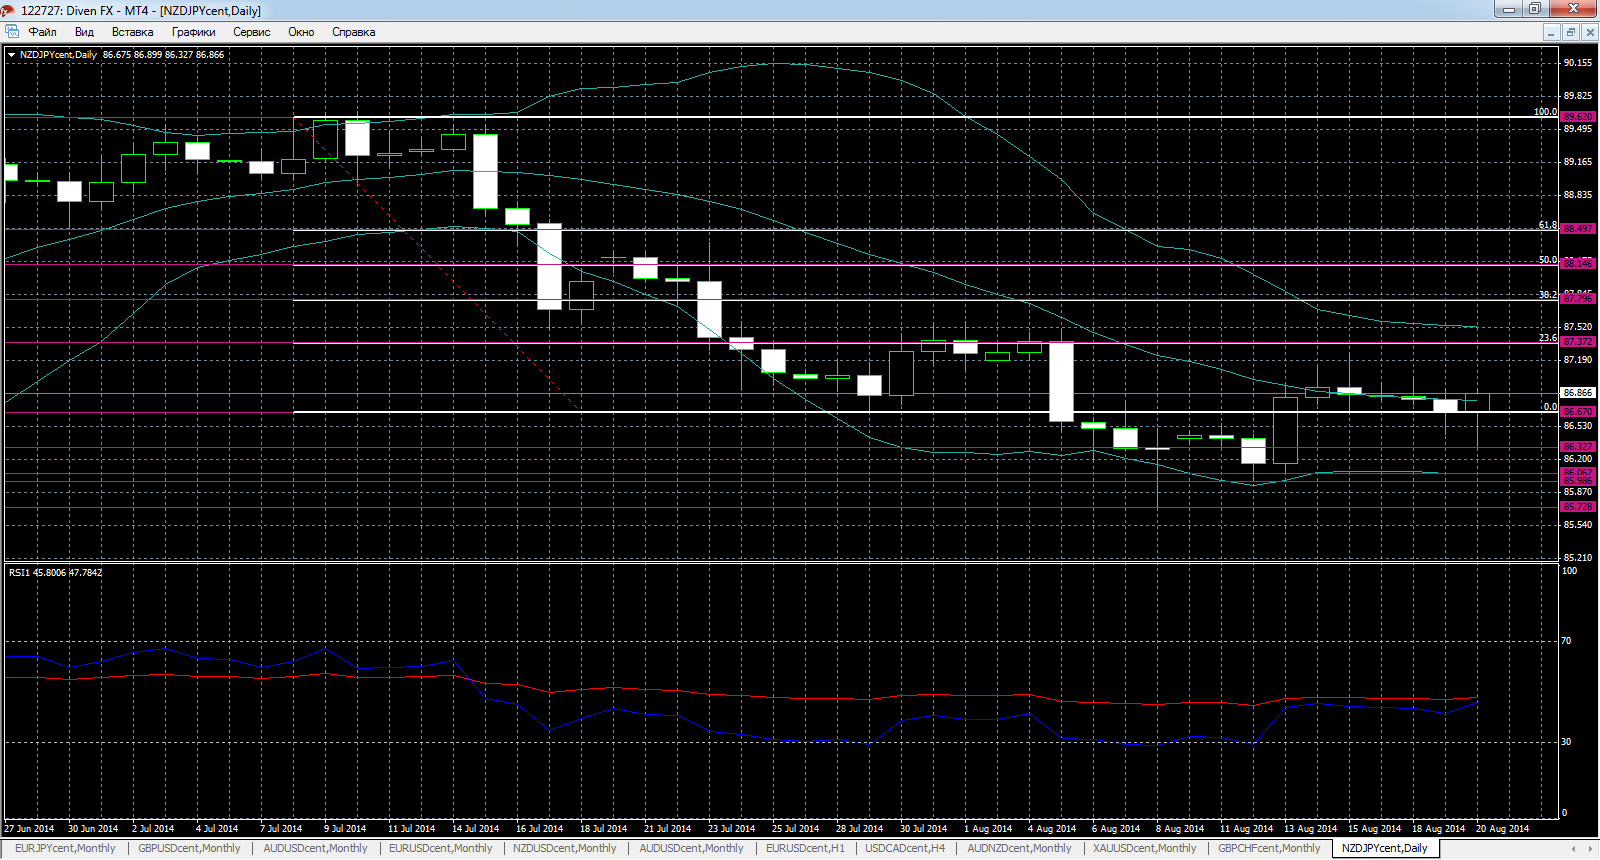Click the 88.146 pink price tag
The image size is (1600, 860).
1578,263
